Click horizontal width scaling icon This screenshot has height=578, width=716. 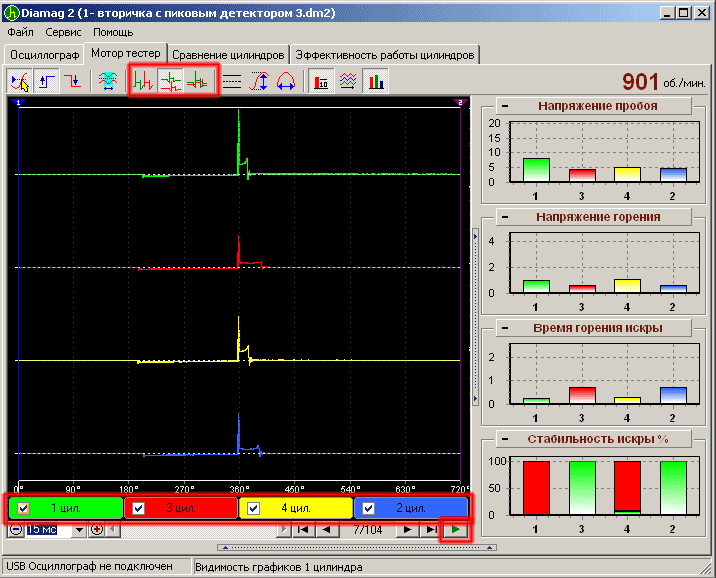[285, 81]
